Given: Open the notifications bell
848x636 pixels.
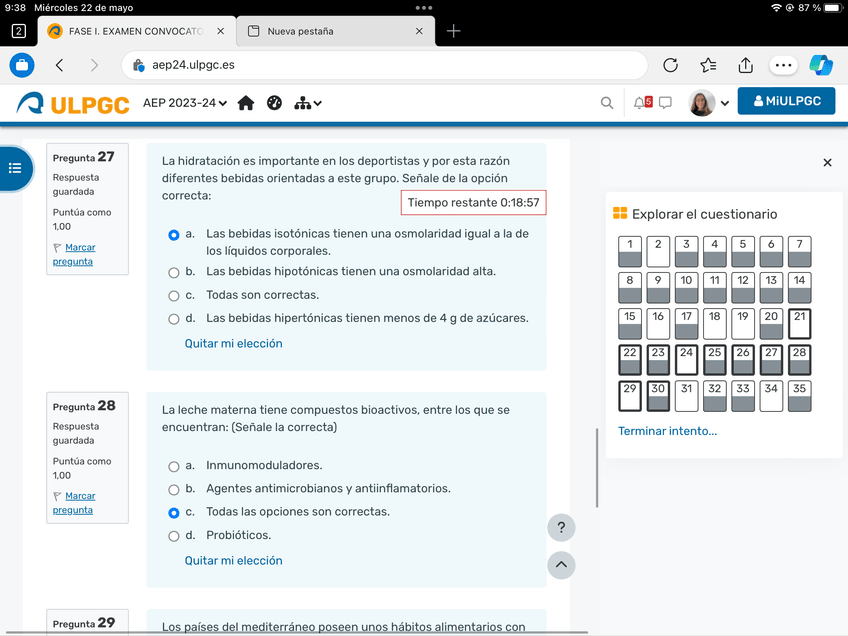Looking at the screenshot, I should pyautogui.click(x=641, y=102).
